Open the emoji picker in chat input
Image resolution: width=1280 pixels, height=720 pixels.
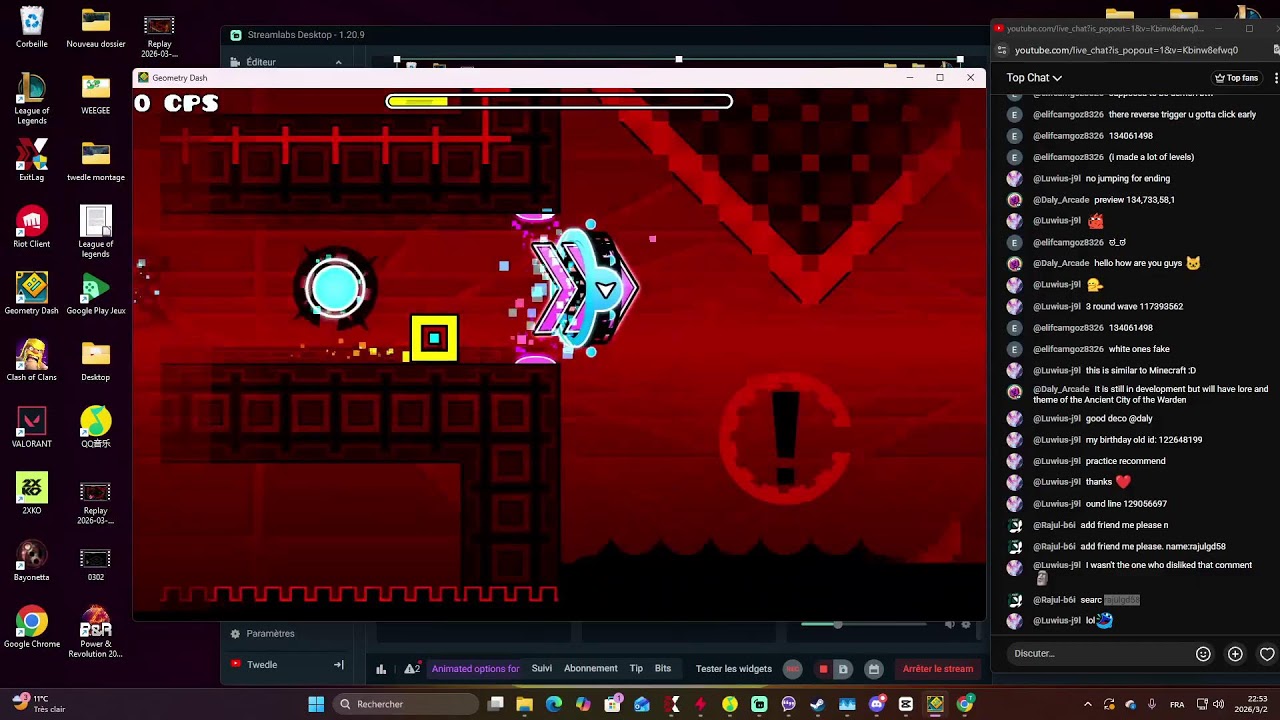[1203, 654]
